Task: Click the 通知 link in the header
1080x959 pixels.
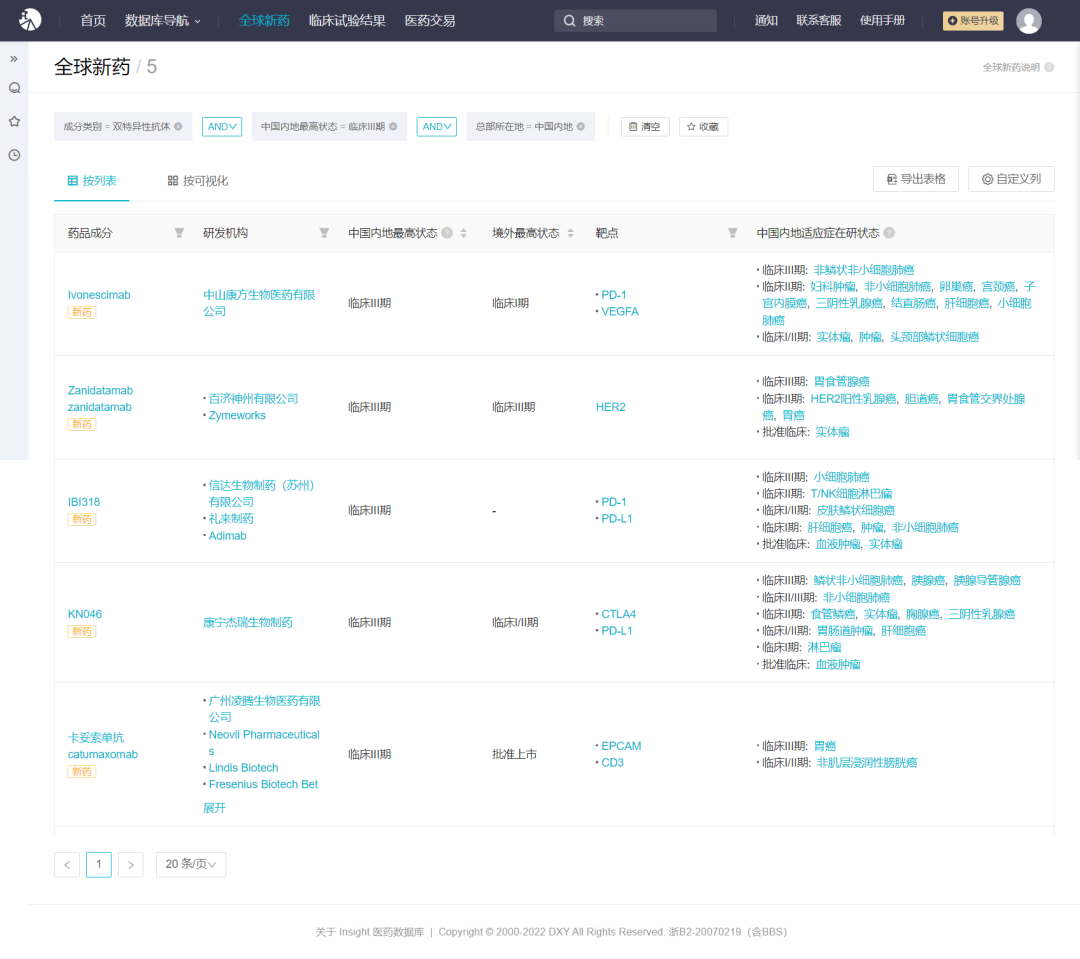Action: click(766, 21)
